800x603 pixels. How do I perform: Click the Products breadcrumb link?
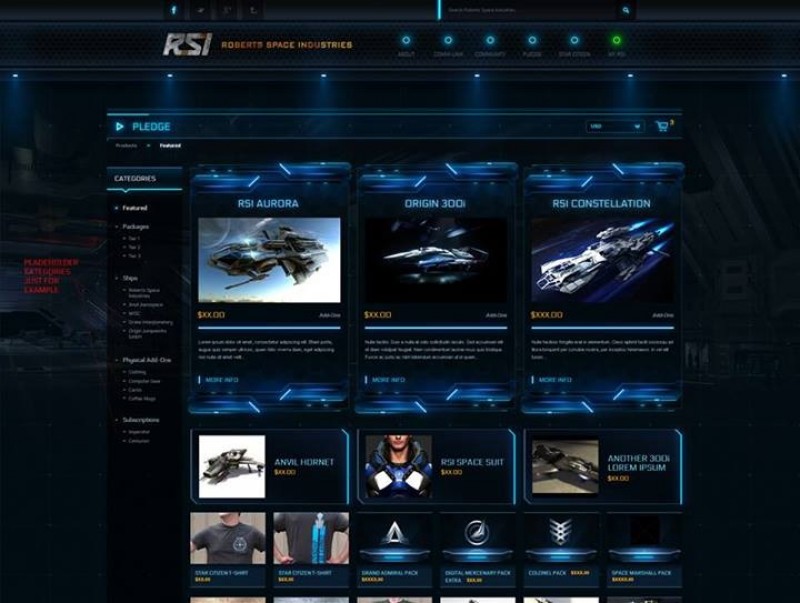point(126,145)
